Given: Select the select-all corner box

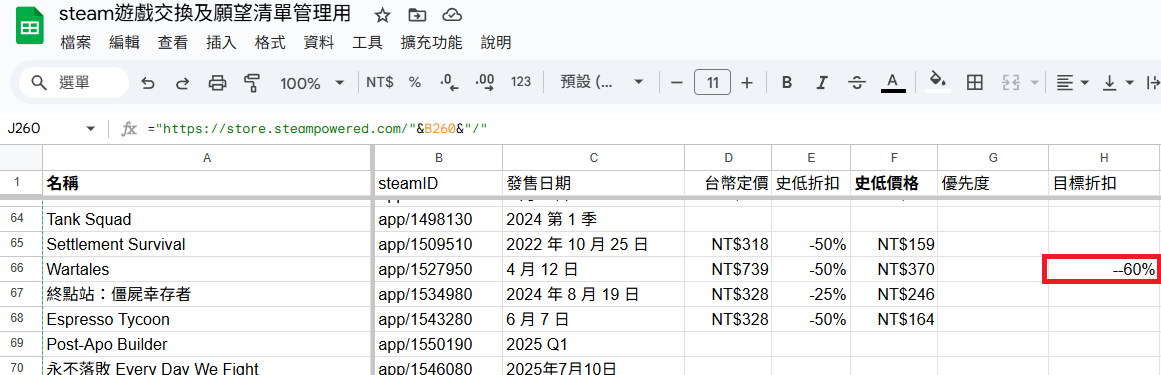Looking at the screenshot, I should 21,157.
